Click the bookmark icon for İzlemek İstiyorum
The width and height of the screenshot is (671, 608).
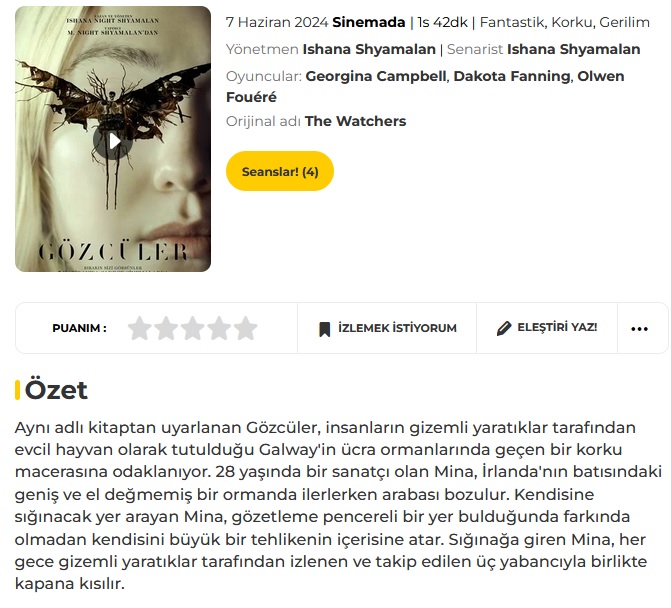click(325, 329)
